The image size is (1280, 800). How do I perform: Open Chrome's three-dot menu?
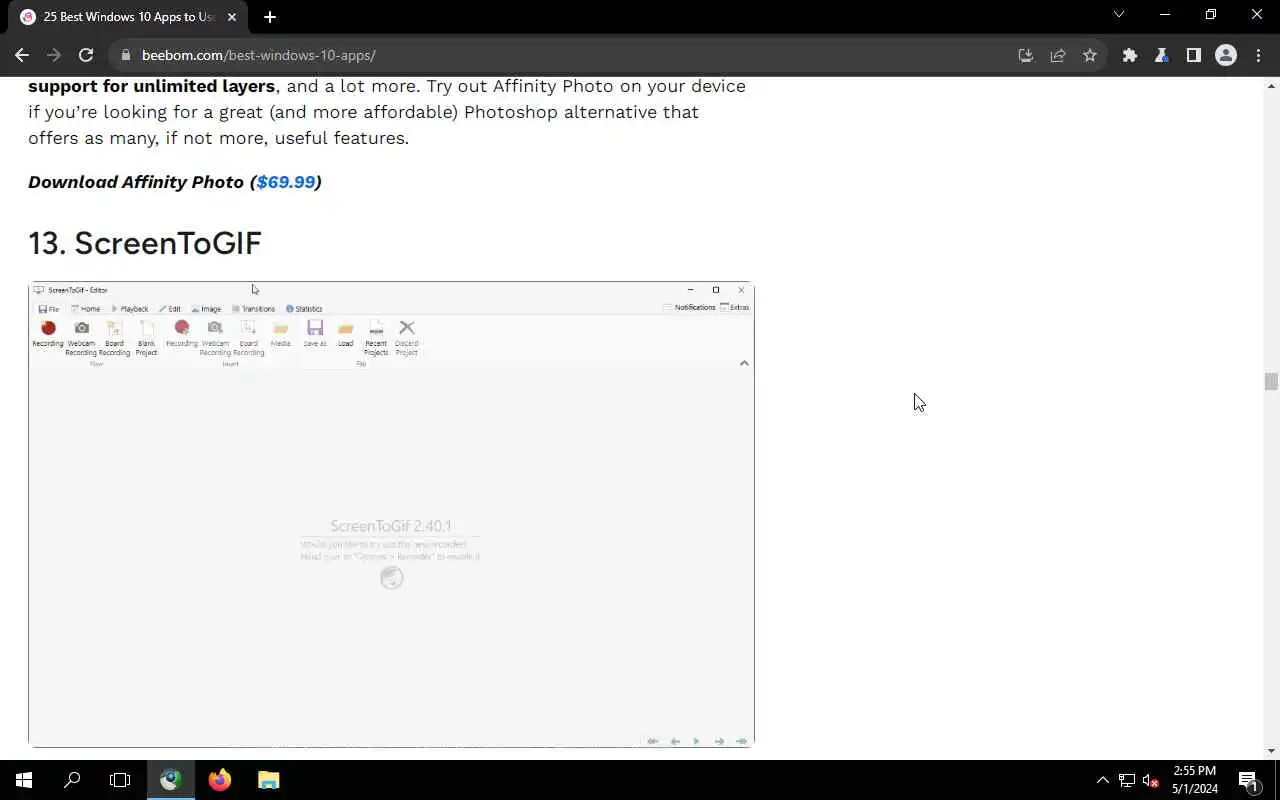[1258, 55]
